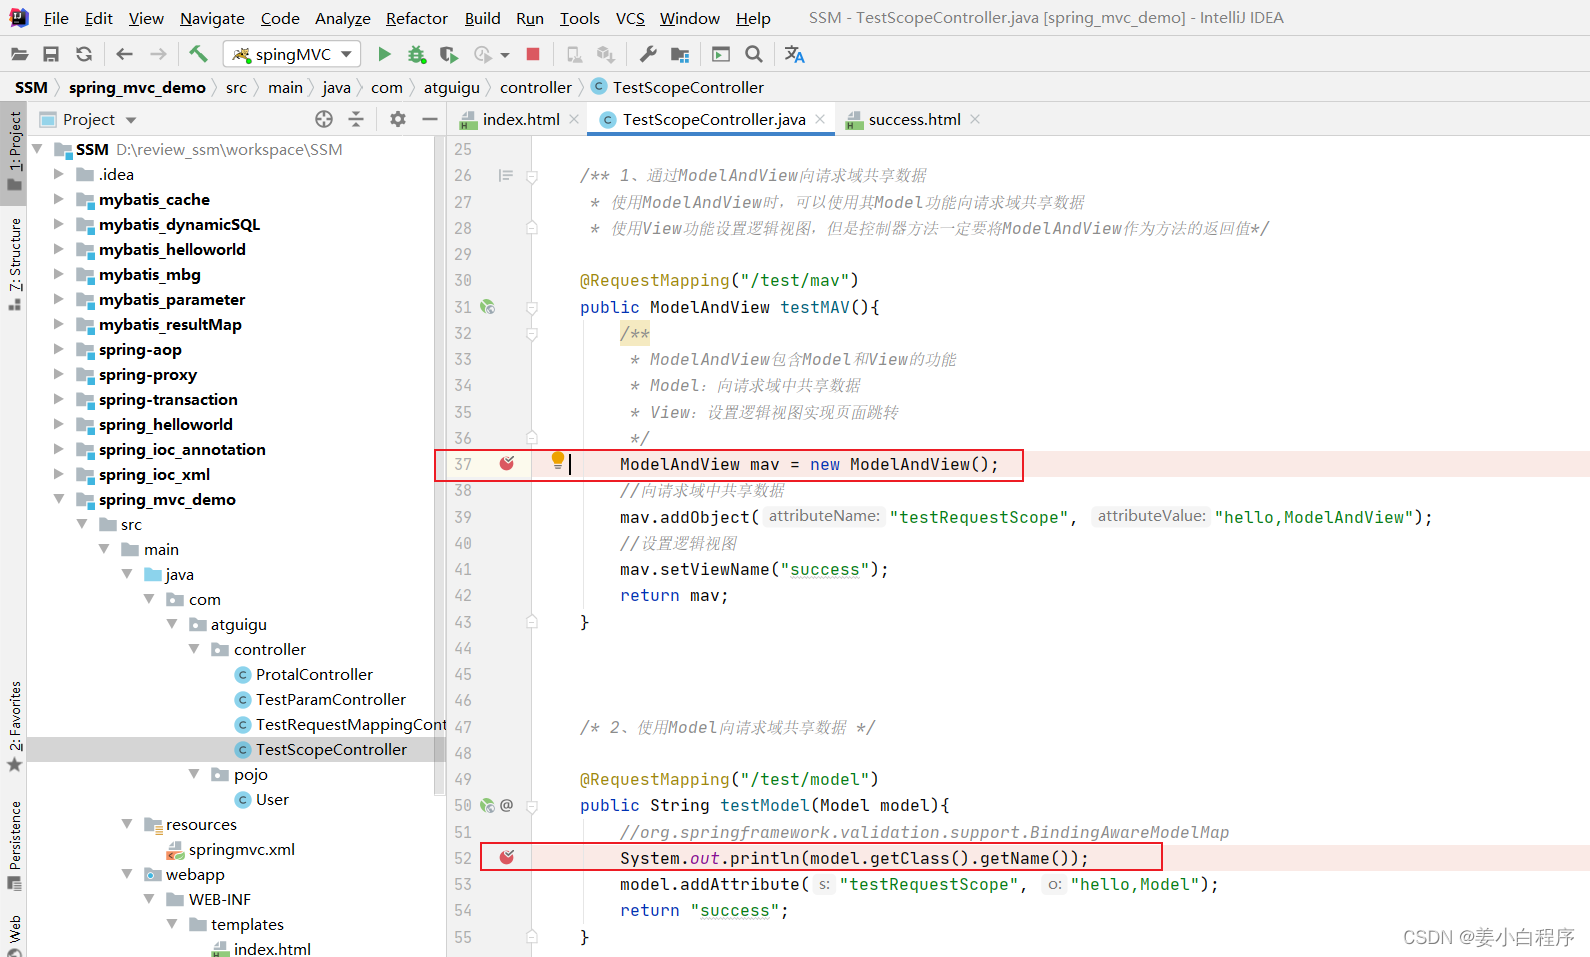Screen dimensions: 1590x957
Task: Navigate forward with the right arrow icon
Action: 158,54
